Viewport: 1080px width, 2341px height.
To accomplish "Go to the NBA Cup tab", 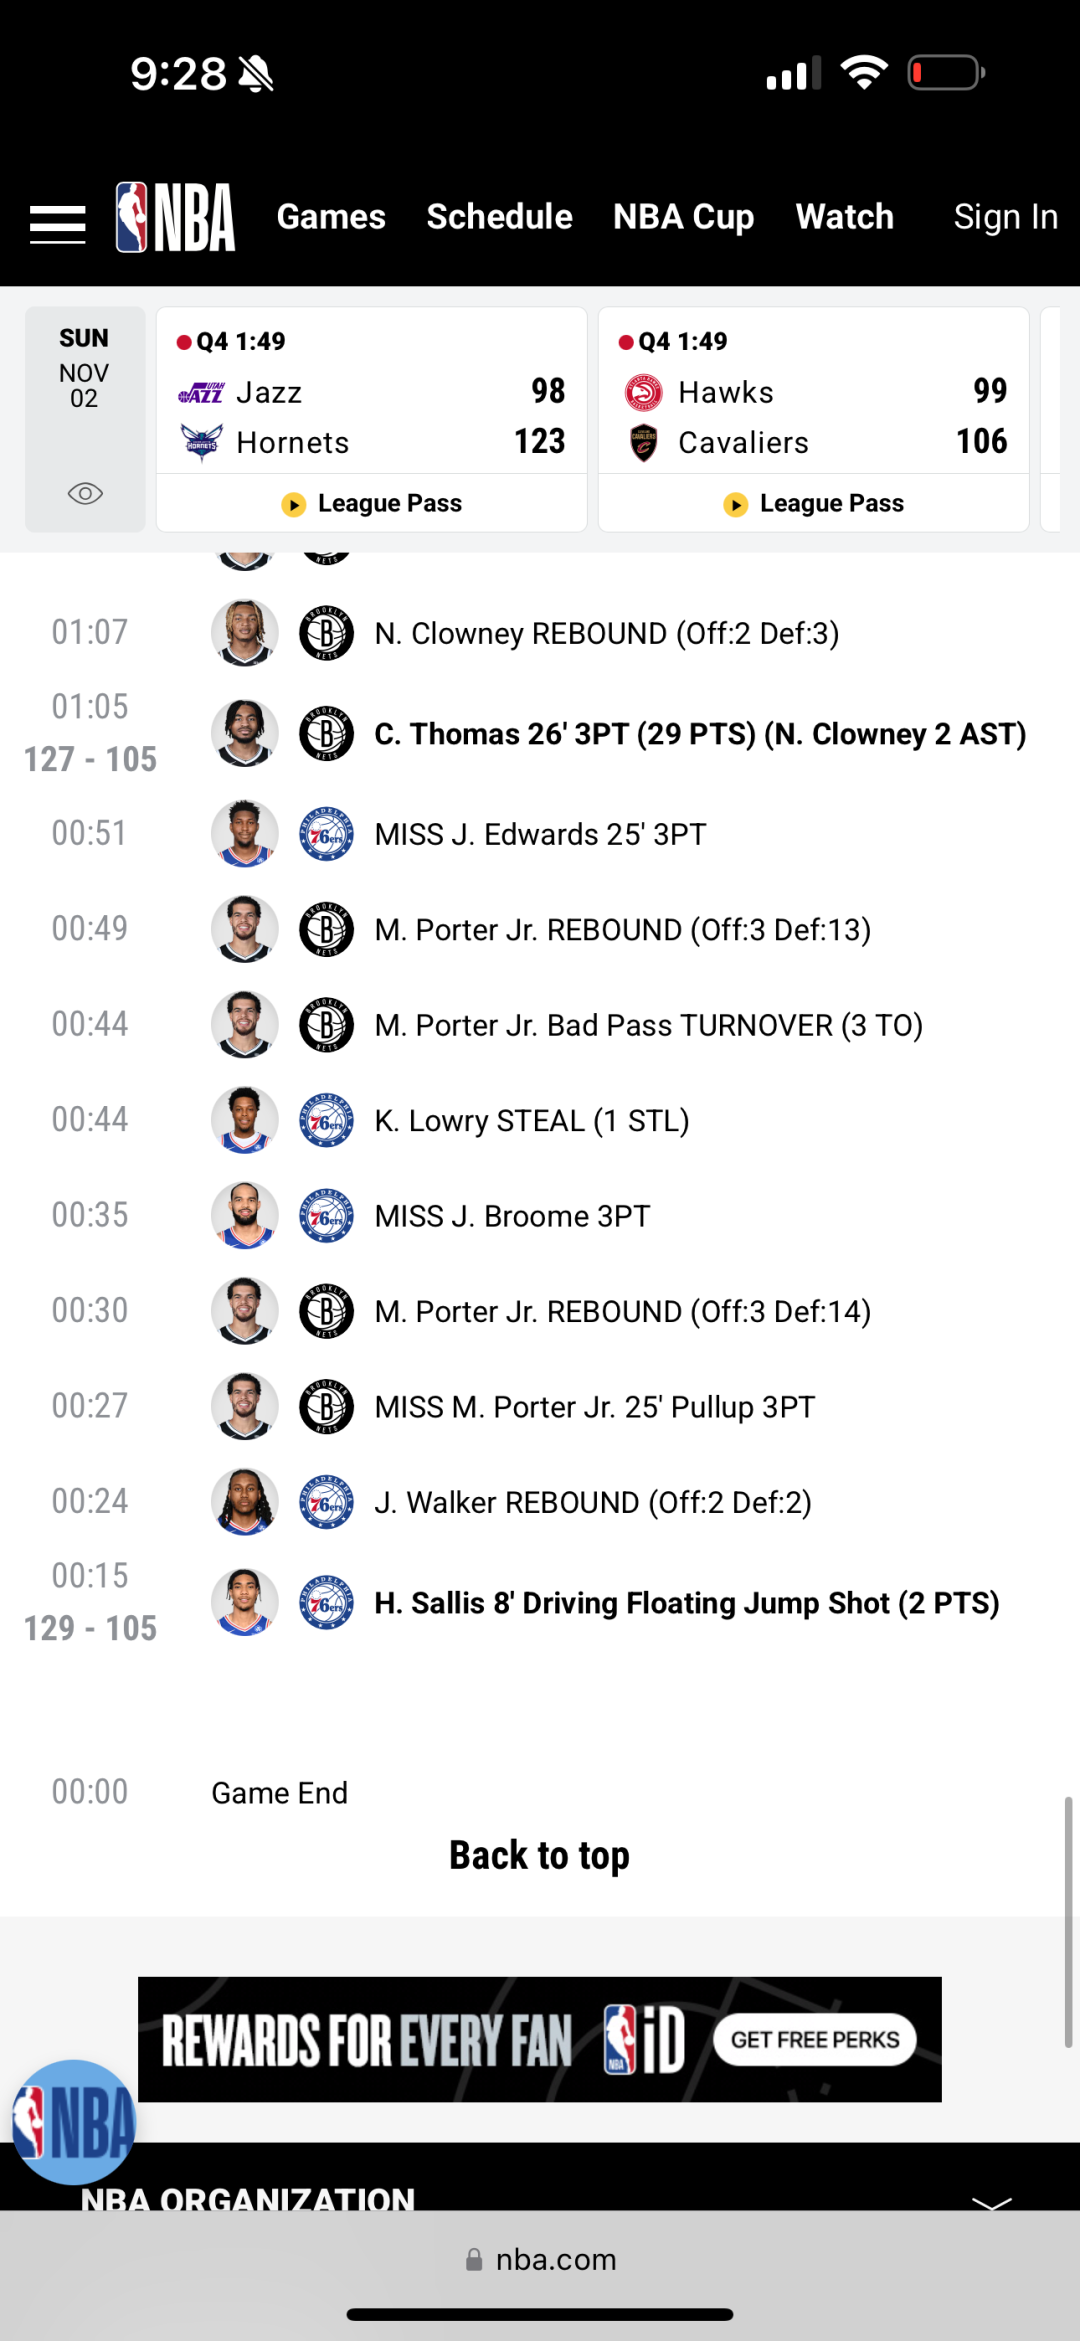I will (683, 217).
